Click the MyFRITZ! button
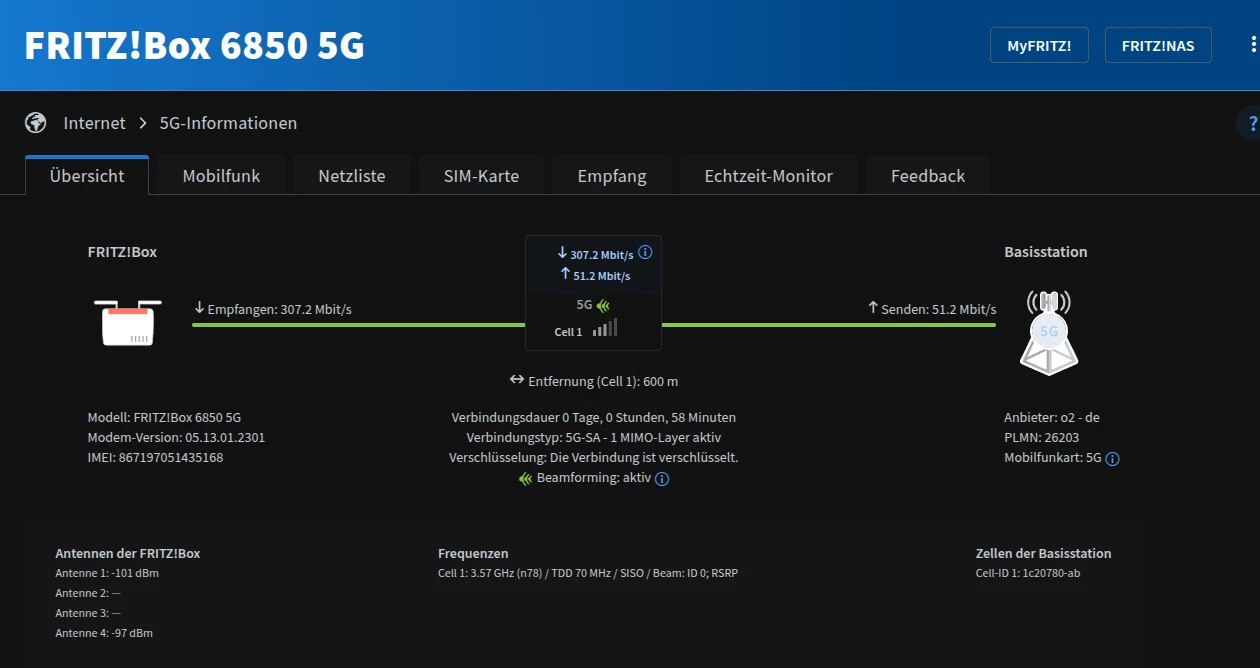 [x=1039, y=46]
